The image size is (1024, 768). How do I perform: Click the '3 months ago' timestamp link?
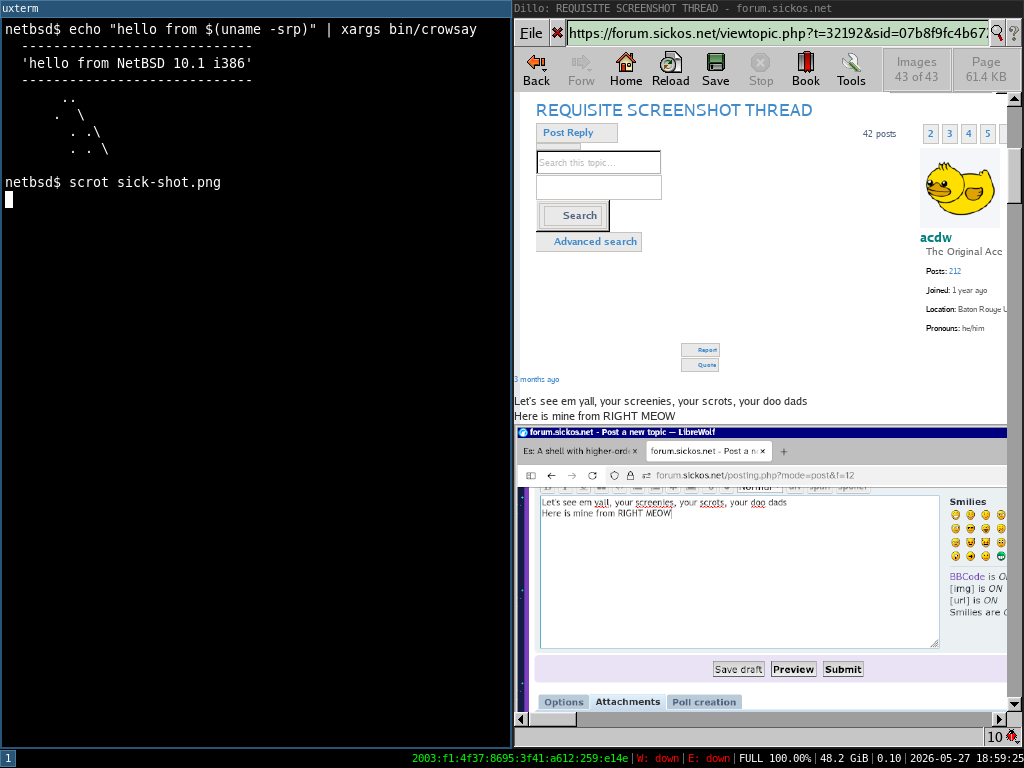coord(536,379)
